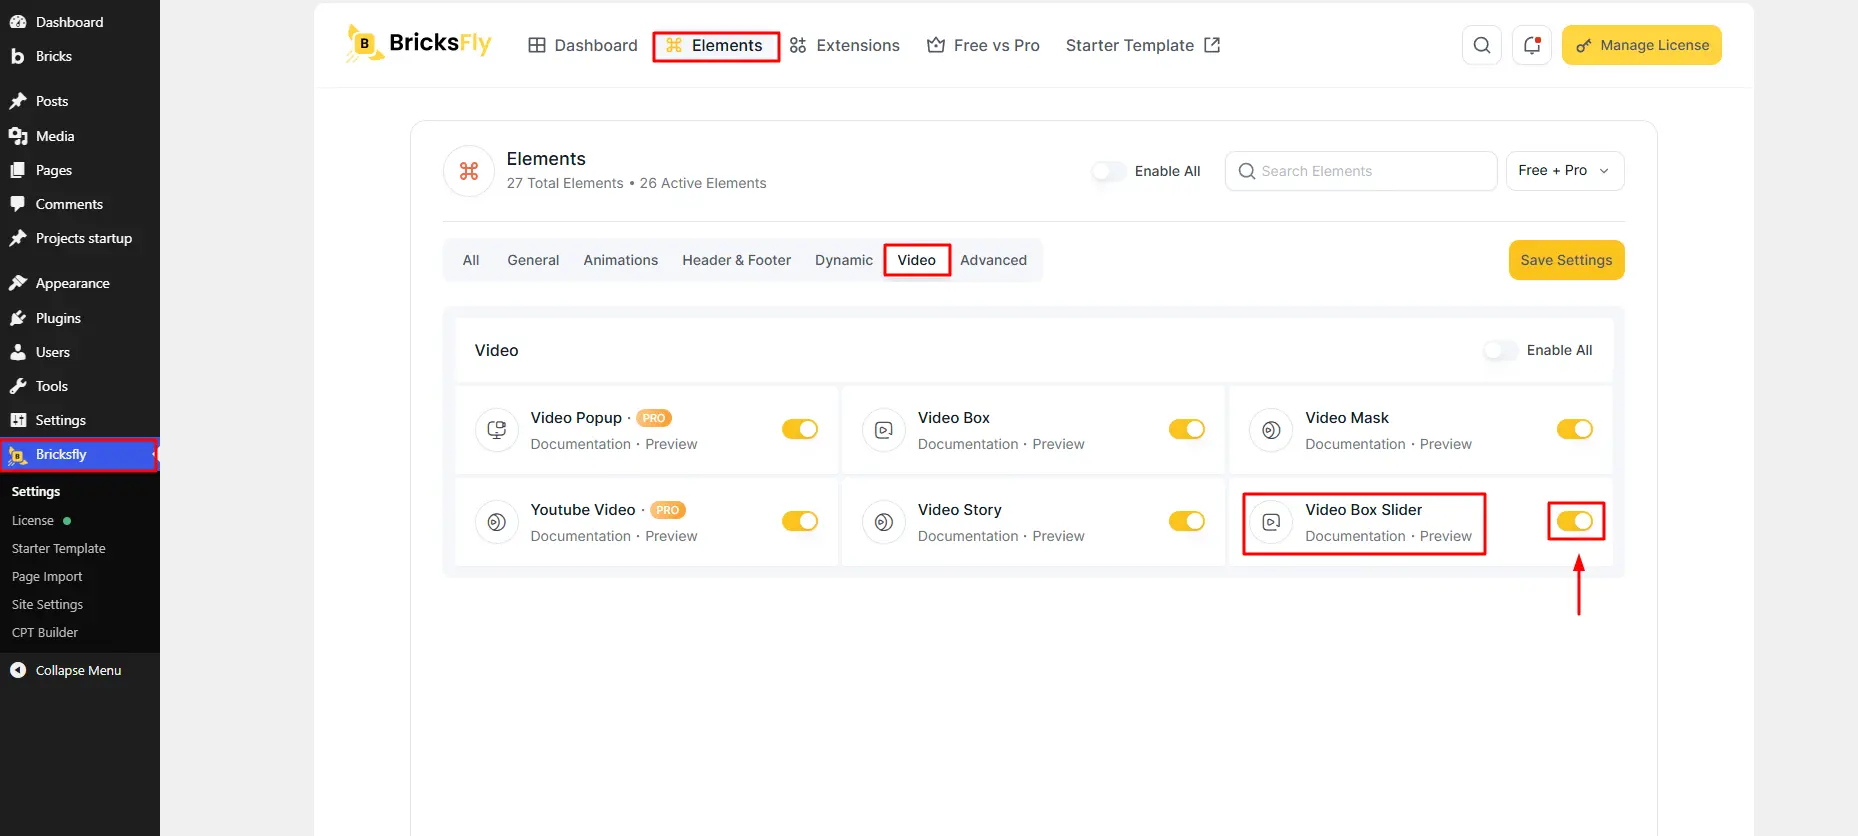Switch to the All elements tab
Viewport: 1858px width, 836px height.
pos(471,260)
